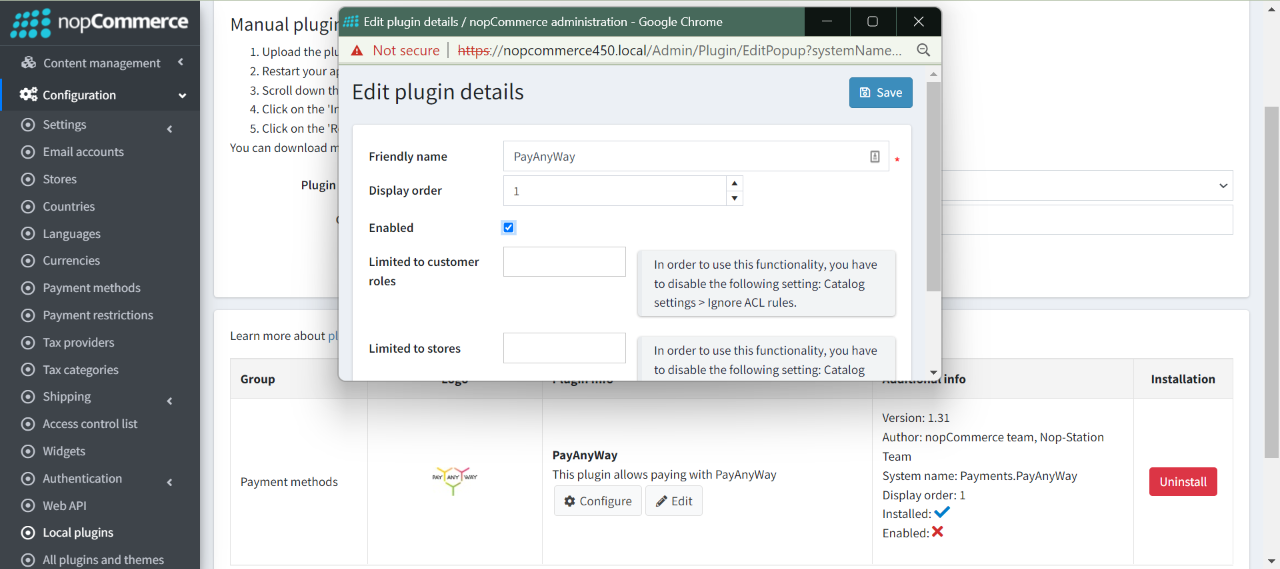Click the Settings bullet icon in sidebar
Viewport: 1280px width, 569px height.
coord(28,125)
